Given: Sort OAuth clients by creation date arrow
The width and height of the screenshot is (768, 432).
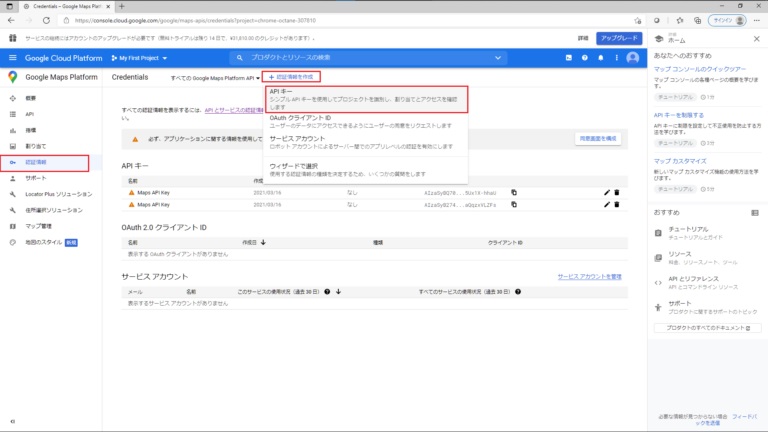Looking at the screenshot, I should coord(263,242).
